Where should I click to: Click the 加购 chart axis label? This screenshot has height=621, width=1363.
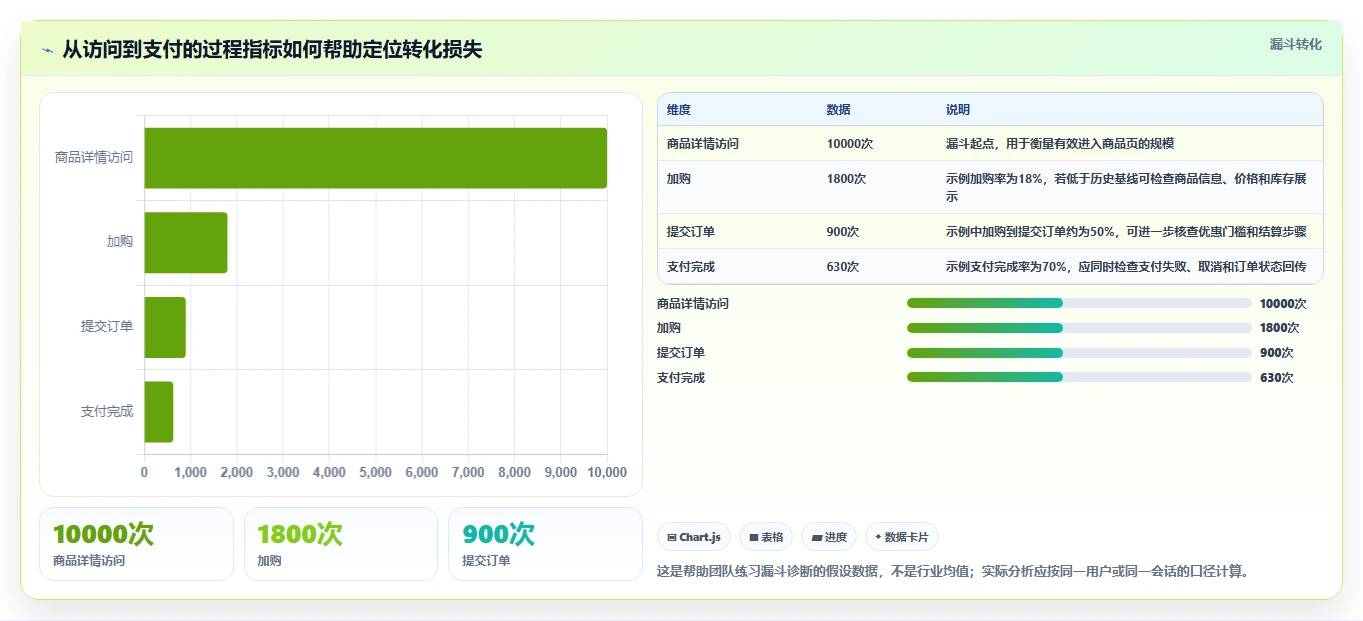point(120,242)
